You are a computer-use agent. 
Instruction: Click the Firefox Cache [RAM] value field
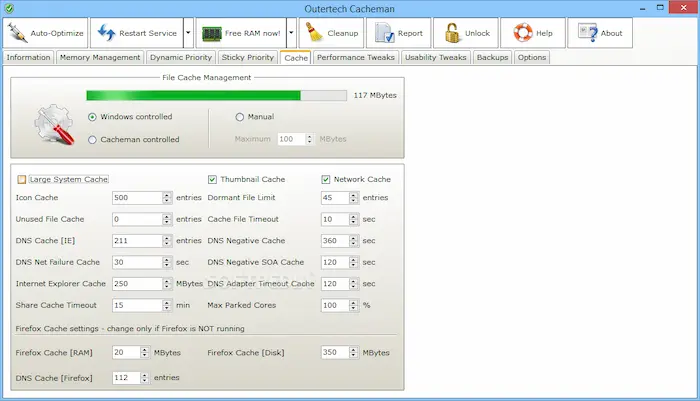tap(126, 352)
